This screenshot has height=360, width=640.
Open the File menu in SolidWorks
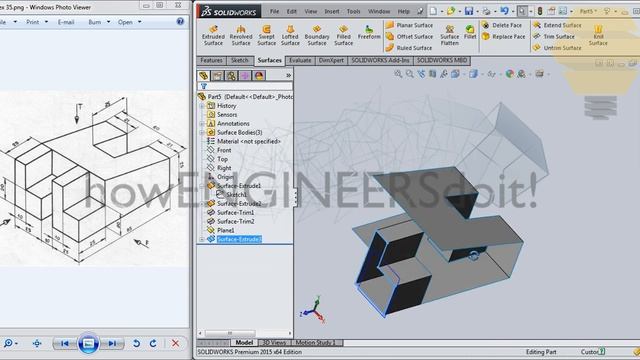274,11
